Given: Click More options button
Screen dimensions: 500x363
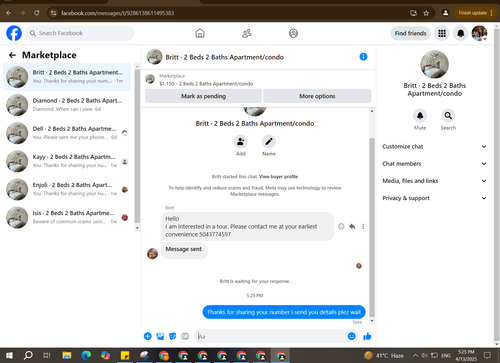Looking at the screenshot, I should (x=317, y=96).
